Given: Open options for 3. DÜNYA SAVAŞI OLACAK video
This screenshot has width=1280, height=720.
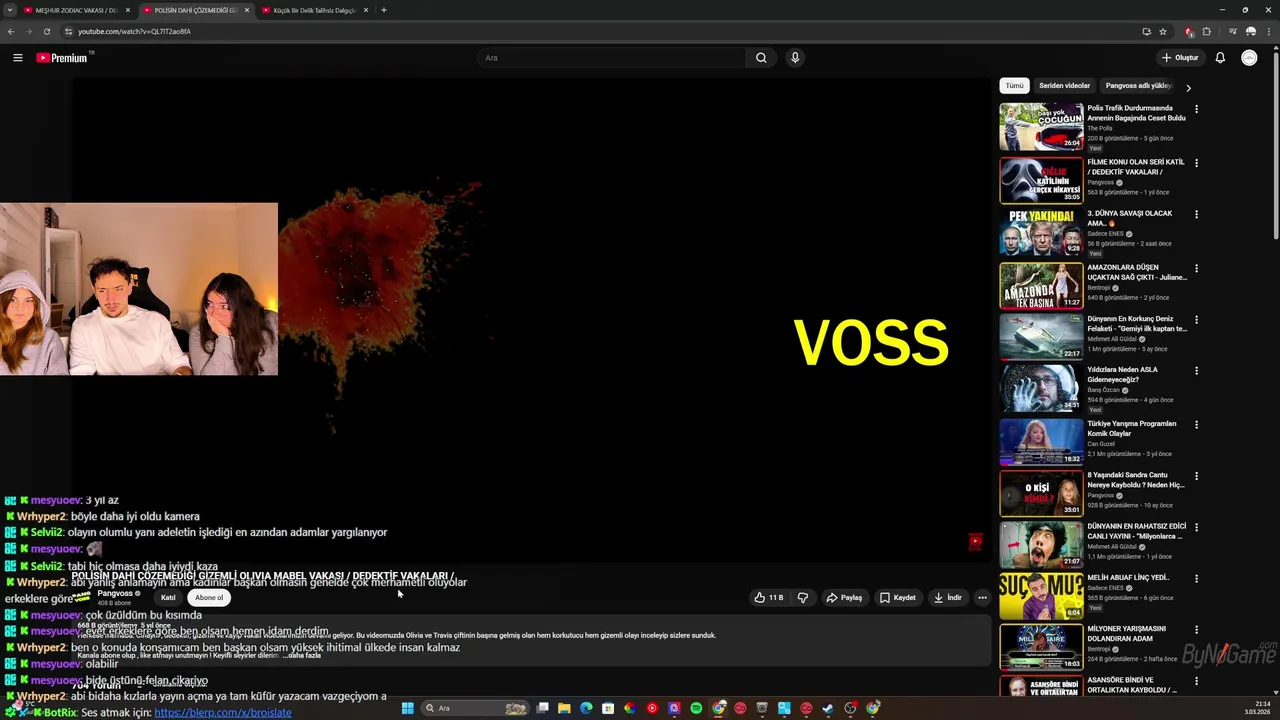Looking at the screenshot, I should point(1196,214).
